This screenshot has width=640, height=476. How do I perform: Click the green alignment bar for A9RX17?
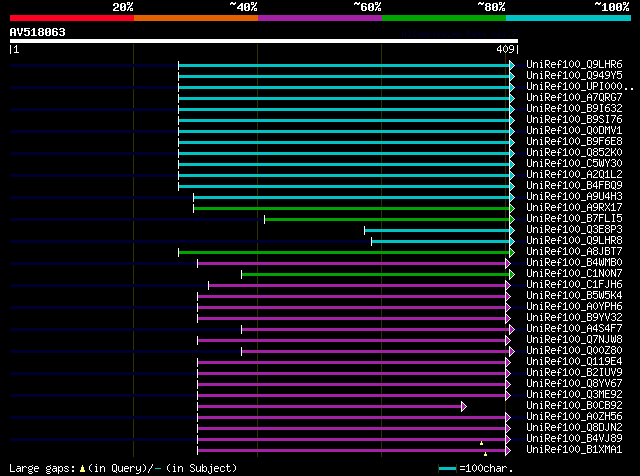point(352,209)
